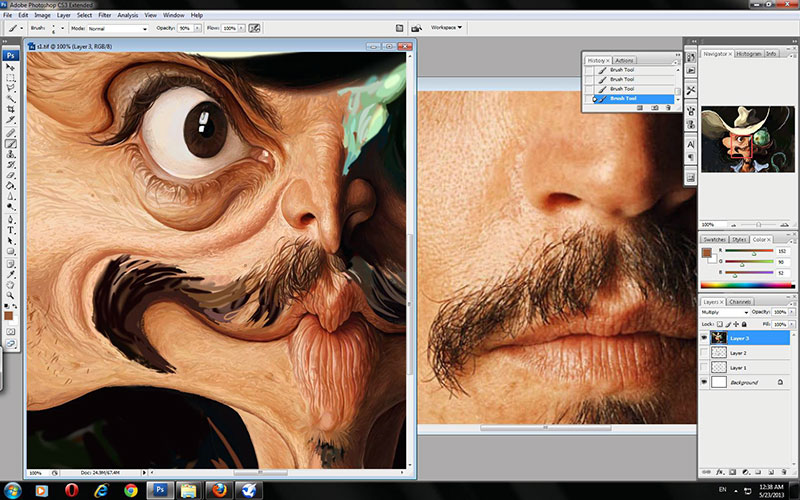Switch to the Histogram tab

click(x=748, y=54)
